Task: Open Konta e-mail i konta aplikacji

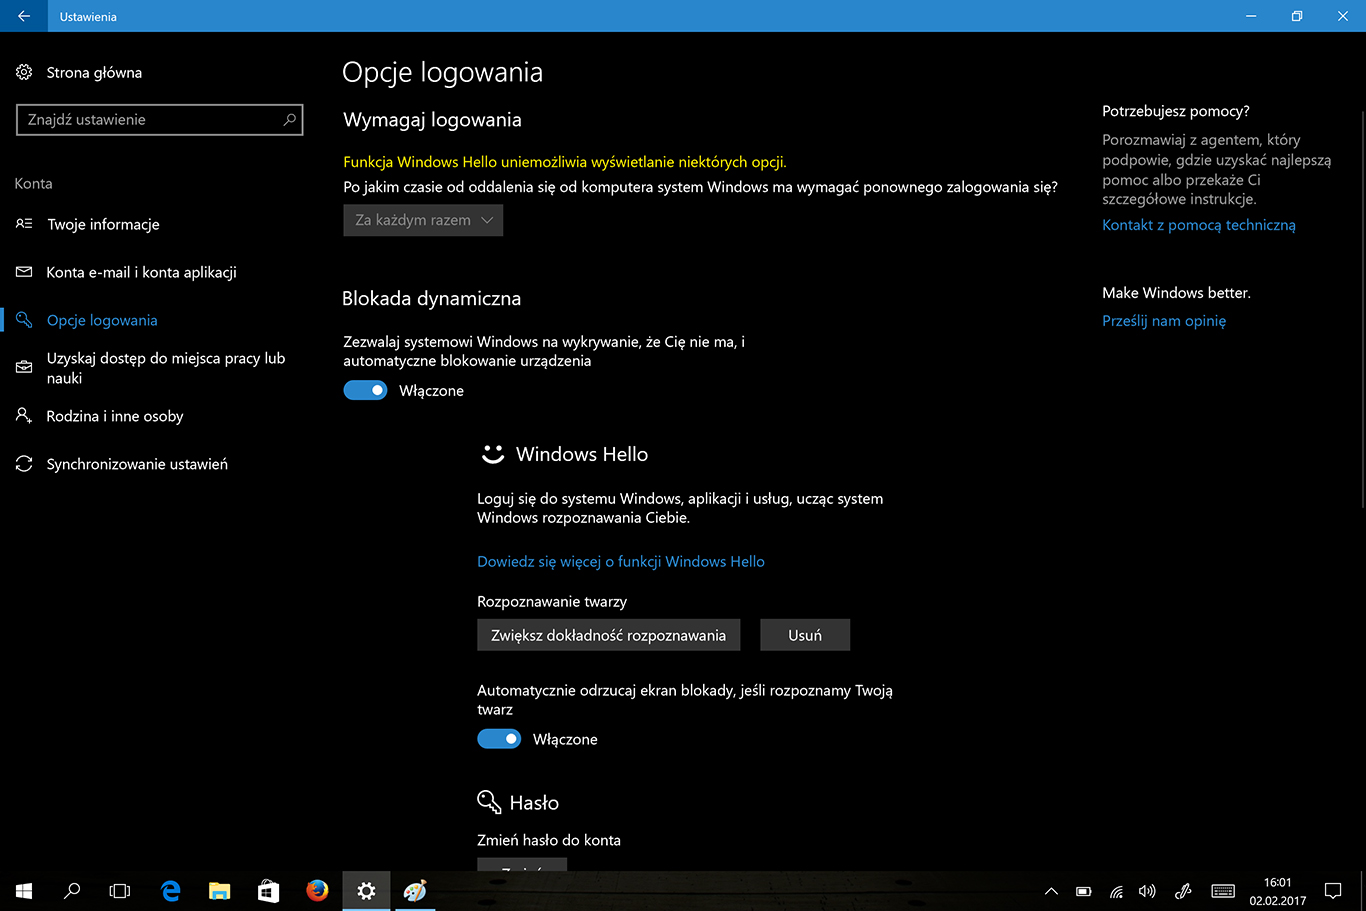Action: 141,272
